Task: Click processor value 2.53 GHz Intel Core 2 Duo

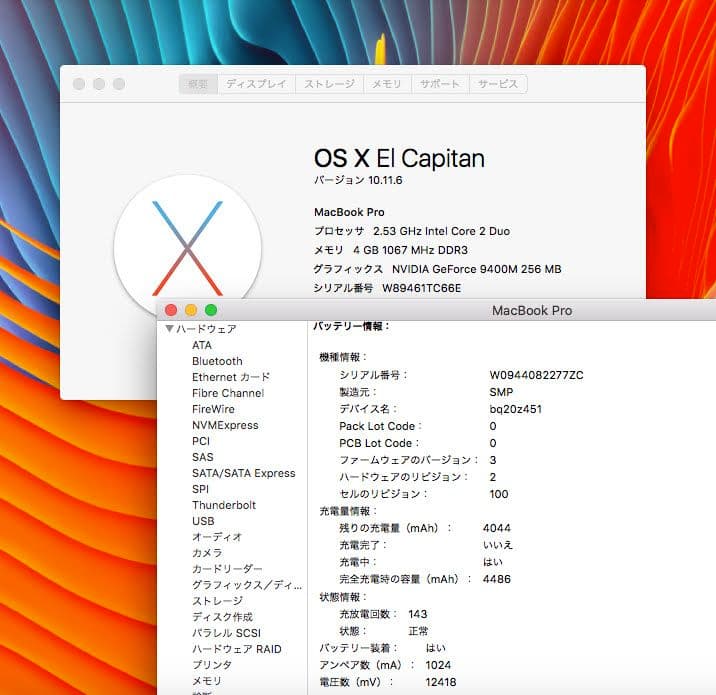Action: [x=442, y=231]
